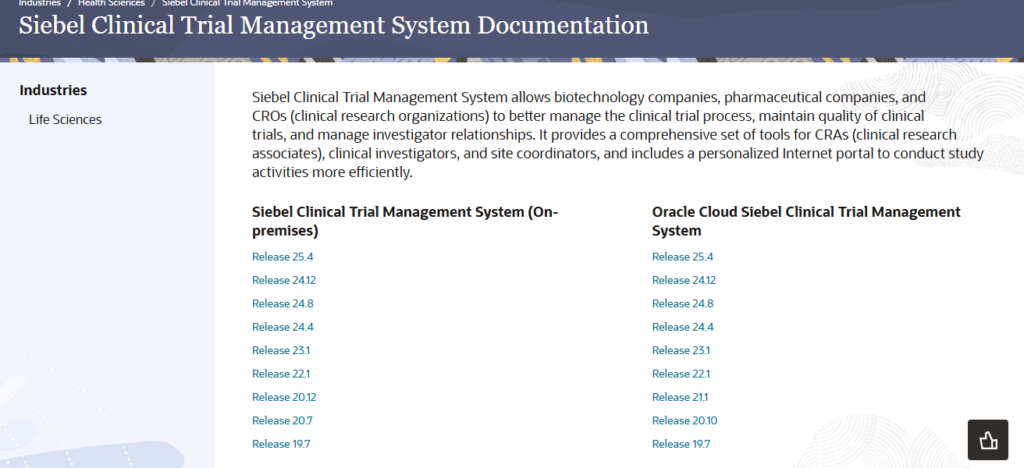1024x468 pixels.
Task: Click the Oracle Cloud Siebel section heading
Action: [x=806, y=221]
